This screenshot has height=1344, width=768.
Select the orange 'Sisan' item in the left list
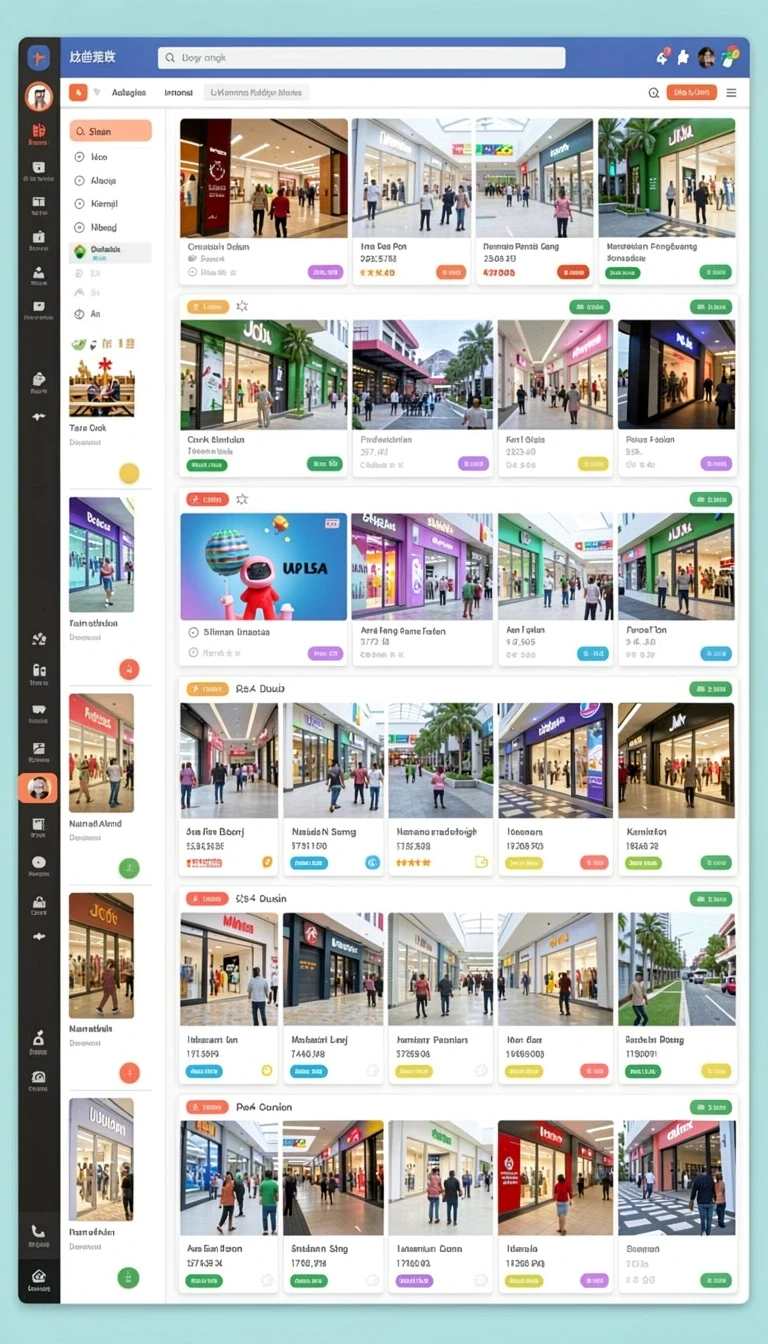(111, 131)
